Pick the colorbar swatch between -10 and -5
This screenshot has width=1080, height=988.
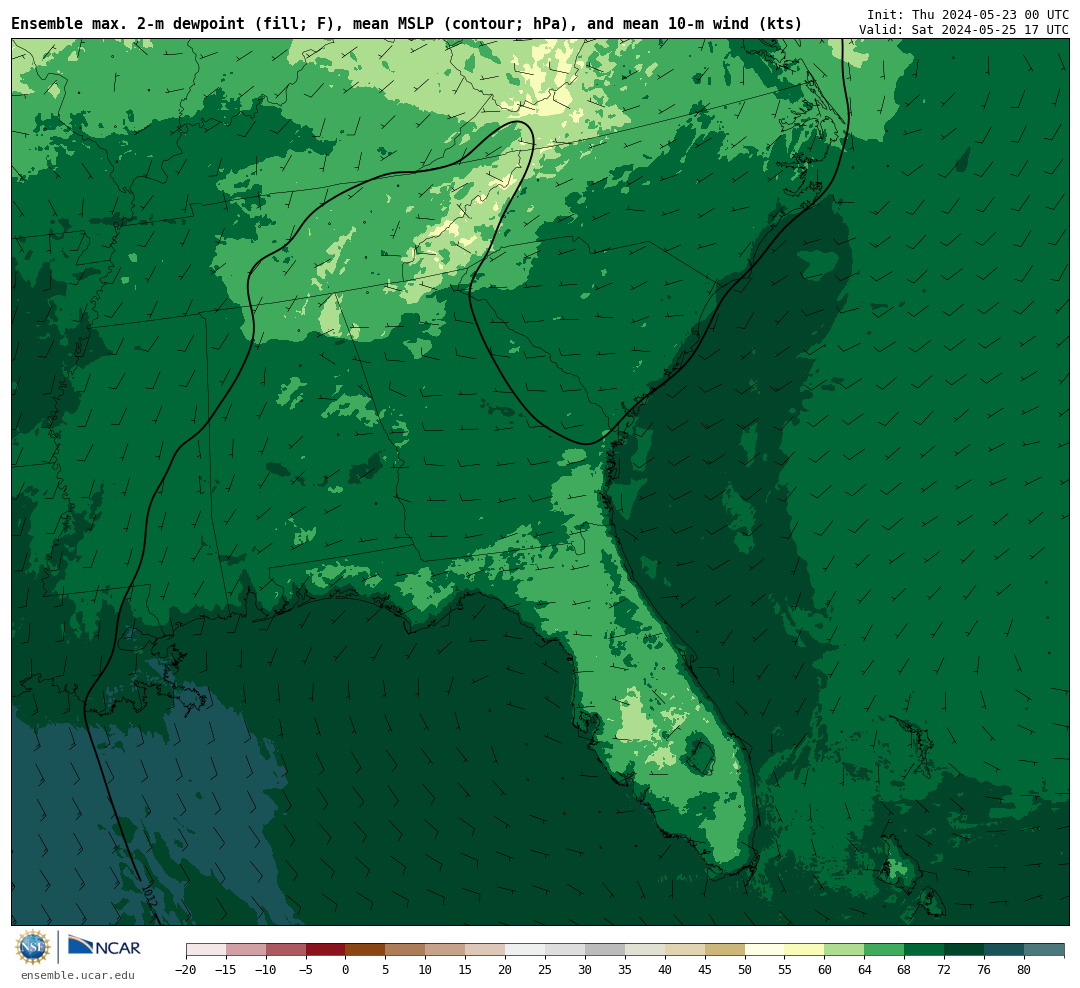[x=286, y=950]
